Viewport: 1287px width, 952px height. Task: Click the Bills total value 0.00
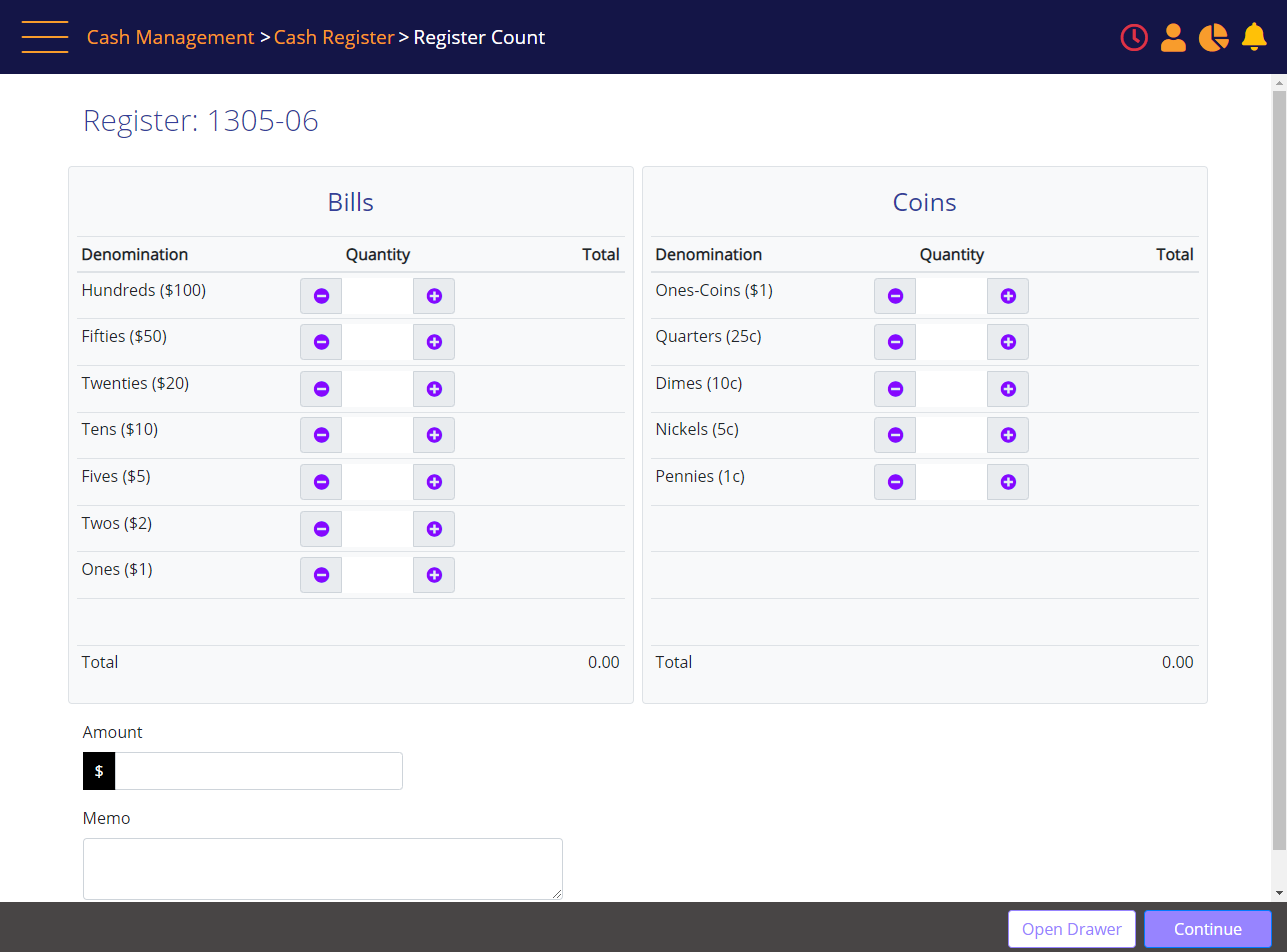tap(604, 662)
